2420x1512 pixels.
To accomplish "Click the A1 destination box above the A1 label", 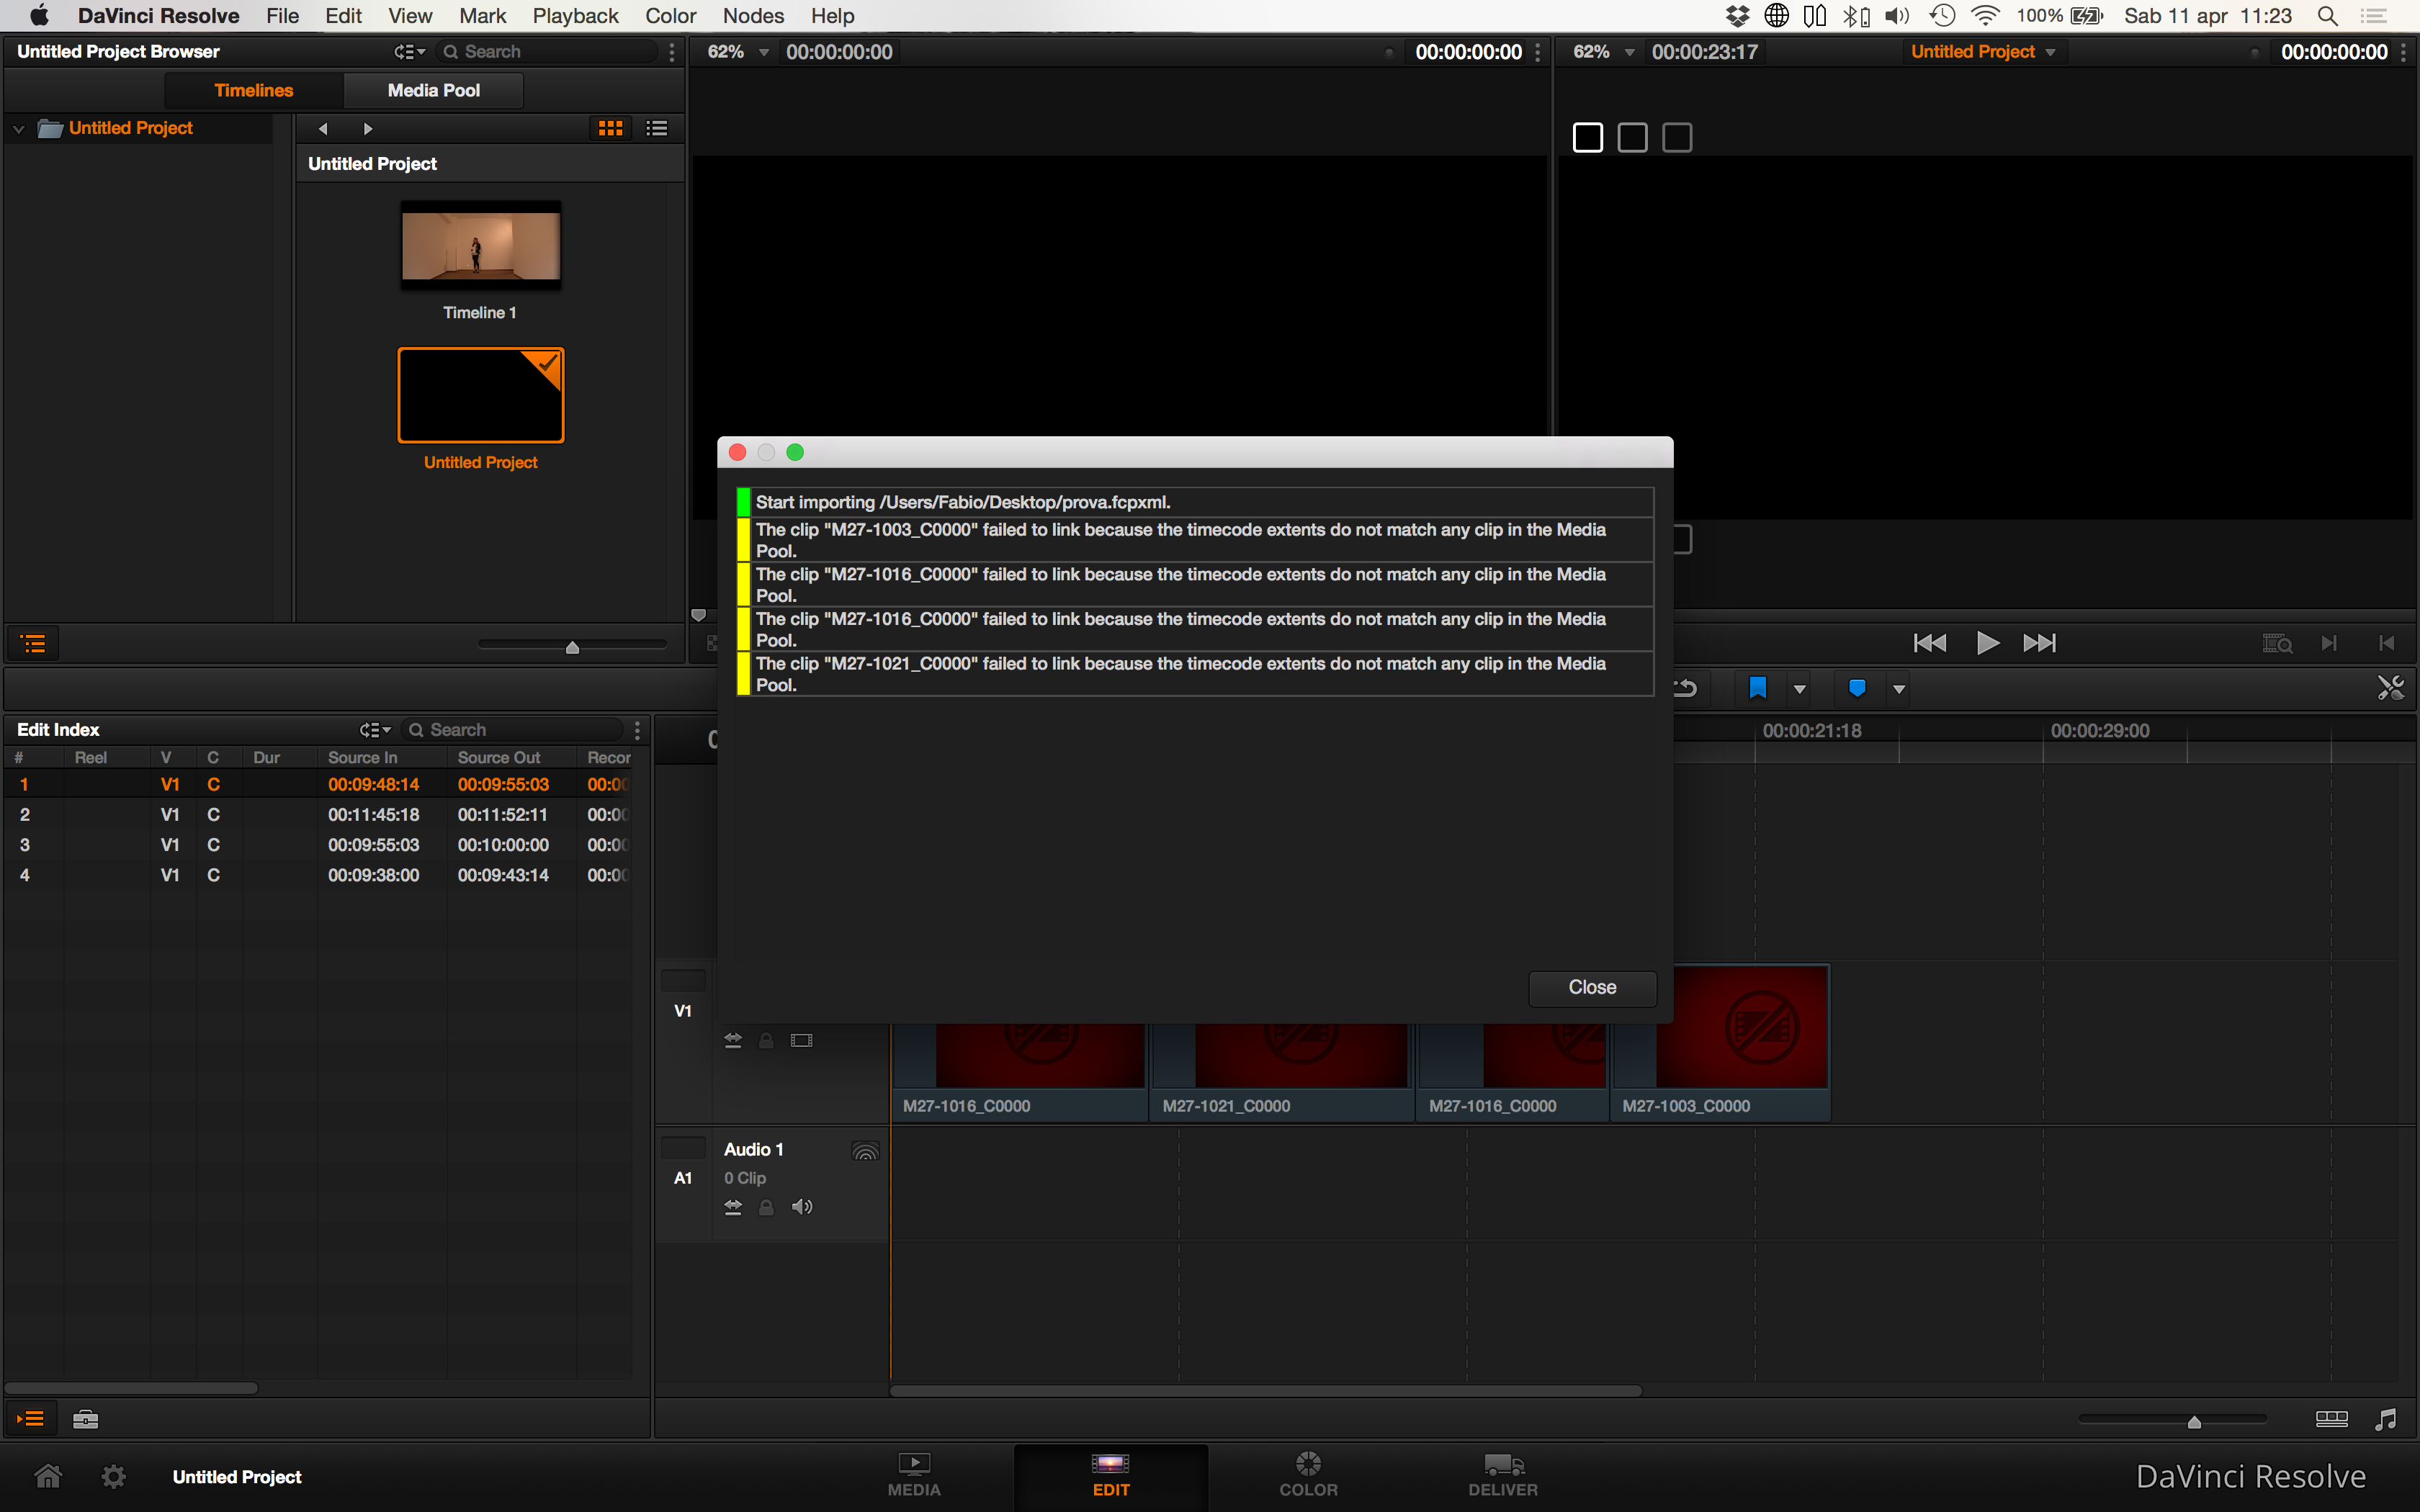I will pyautogui.click(x=683, y=1147).
